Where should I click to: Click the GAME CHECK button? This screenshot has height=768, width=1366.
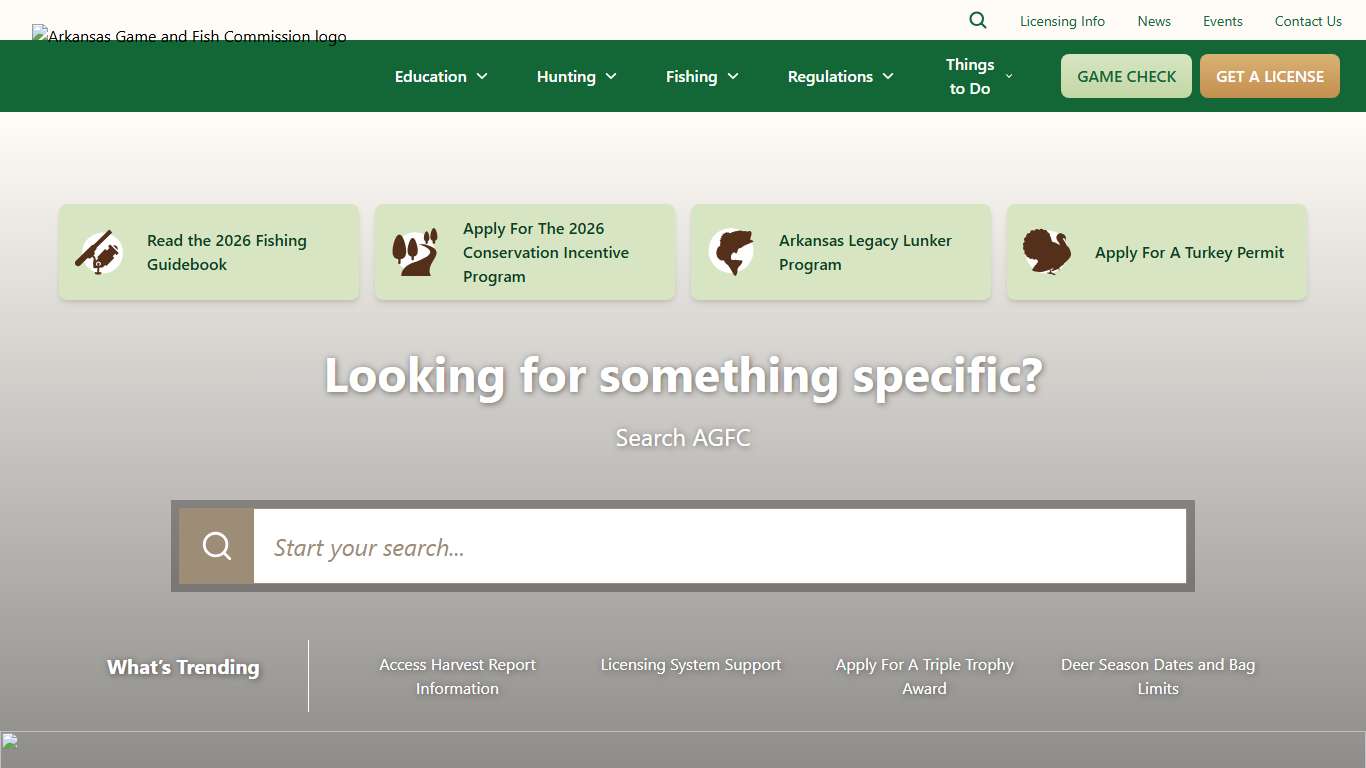point(1126,76)
